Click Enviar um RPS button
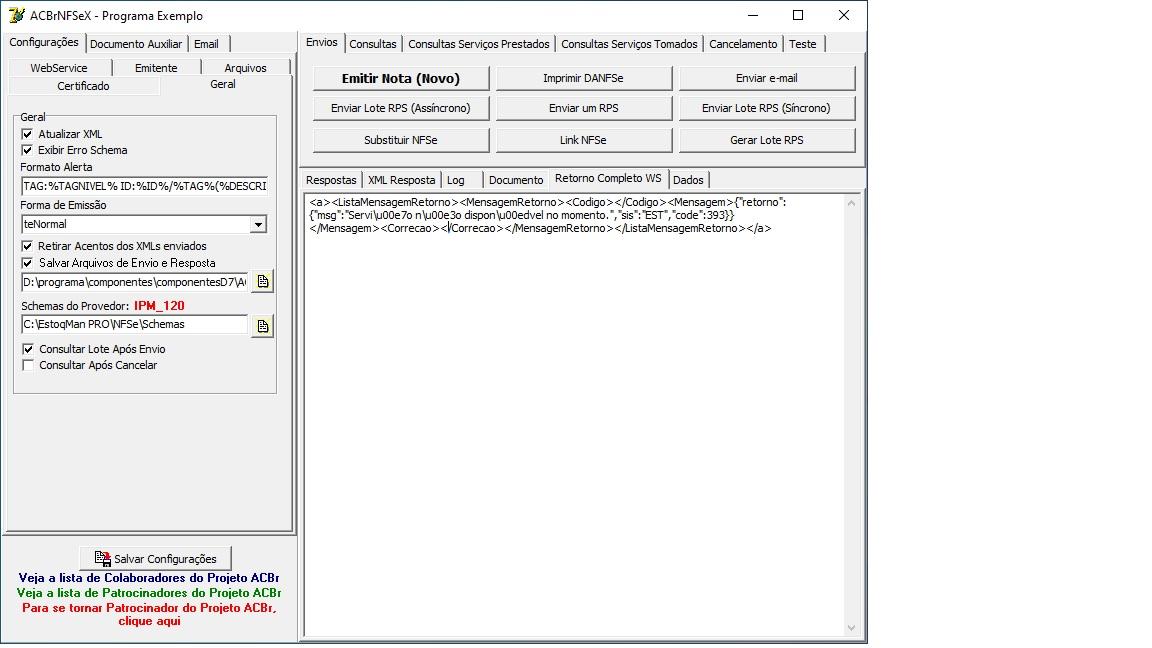 coord(583,108)
